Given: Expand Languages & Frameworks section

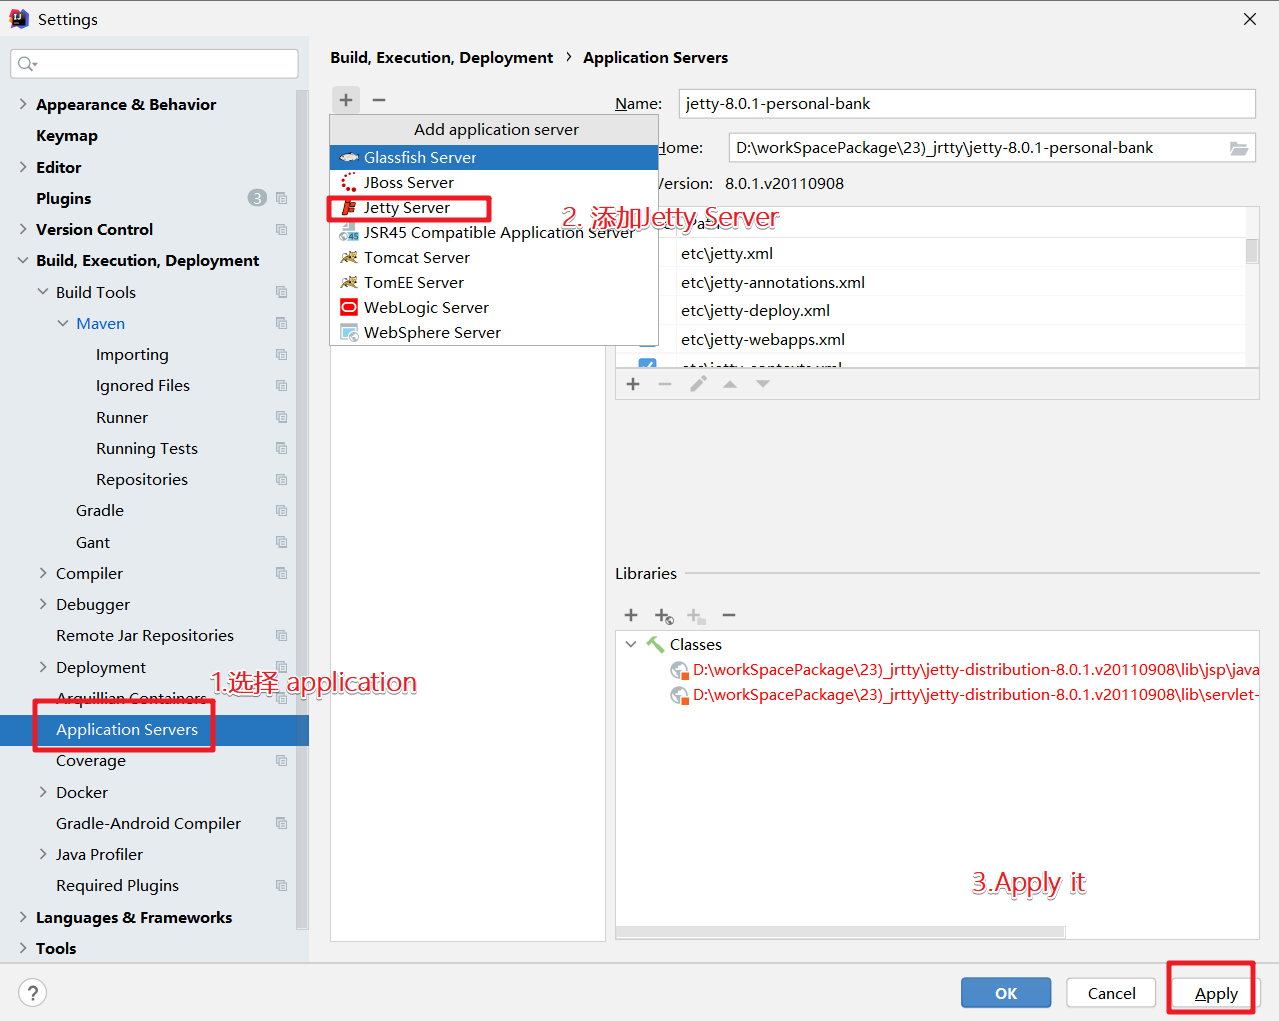Looking at the screenshot, I should 23,917.
